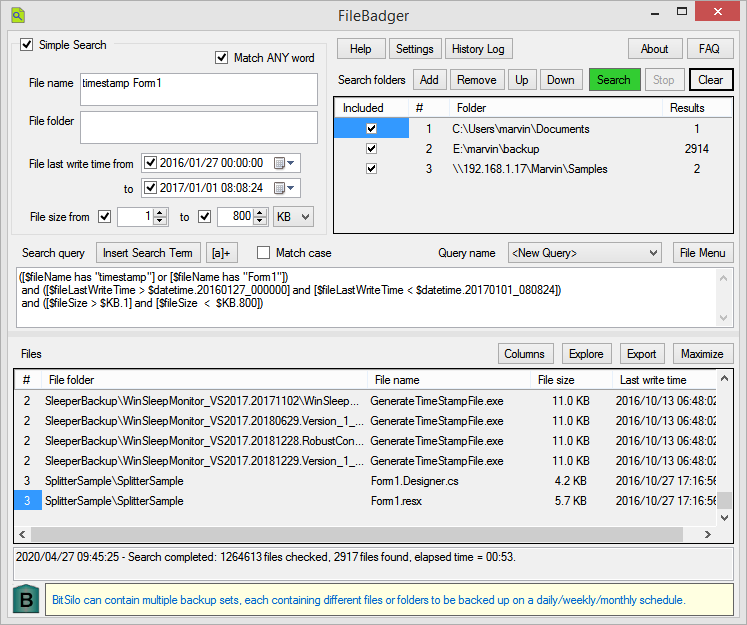
Task: Open the Columns chooser
Action: coord(525,354)
